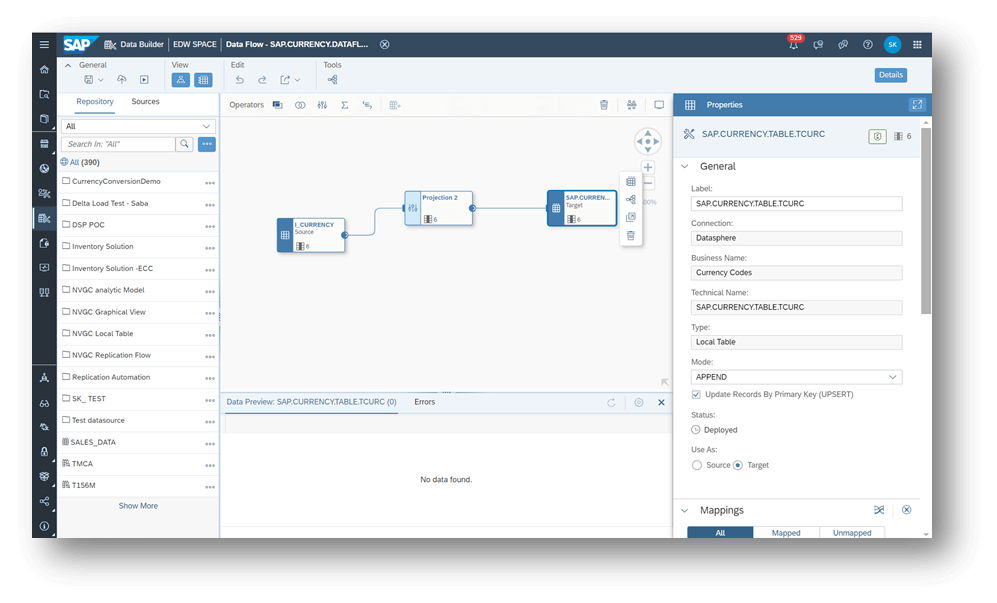997x603 pixels.
Task: Click Show More in repository list
Action: (138, 506)
